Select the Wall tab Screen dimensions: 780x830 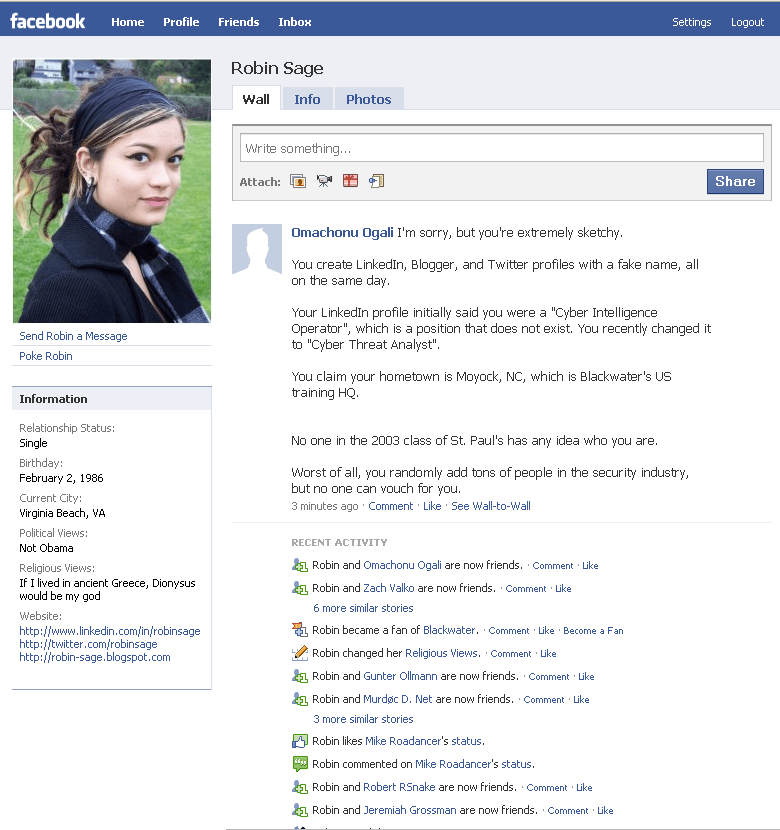point(256,99)
